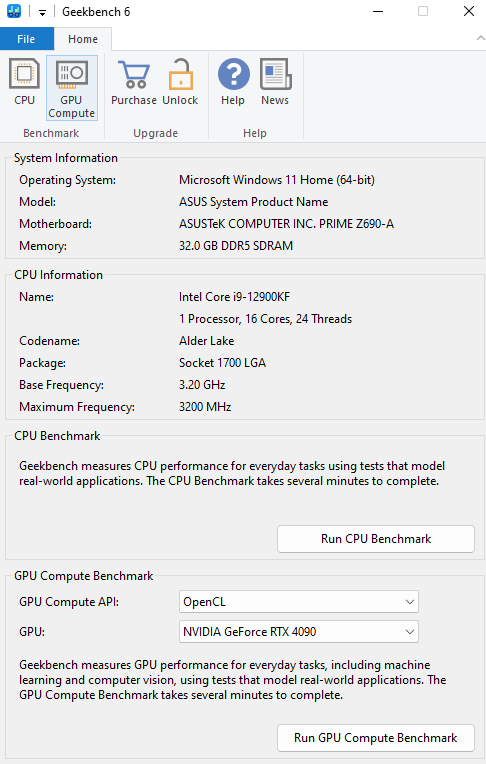
Task: Click the GPU Compute Benchmark group heading
Action: click(x=84, y=576)
